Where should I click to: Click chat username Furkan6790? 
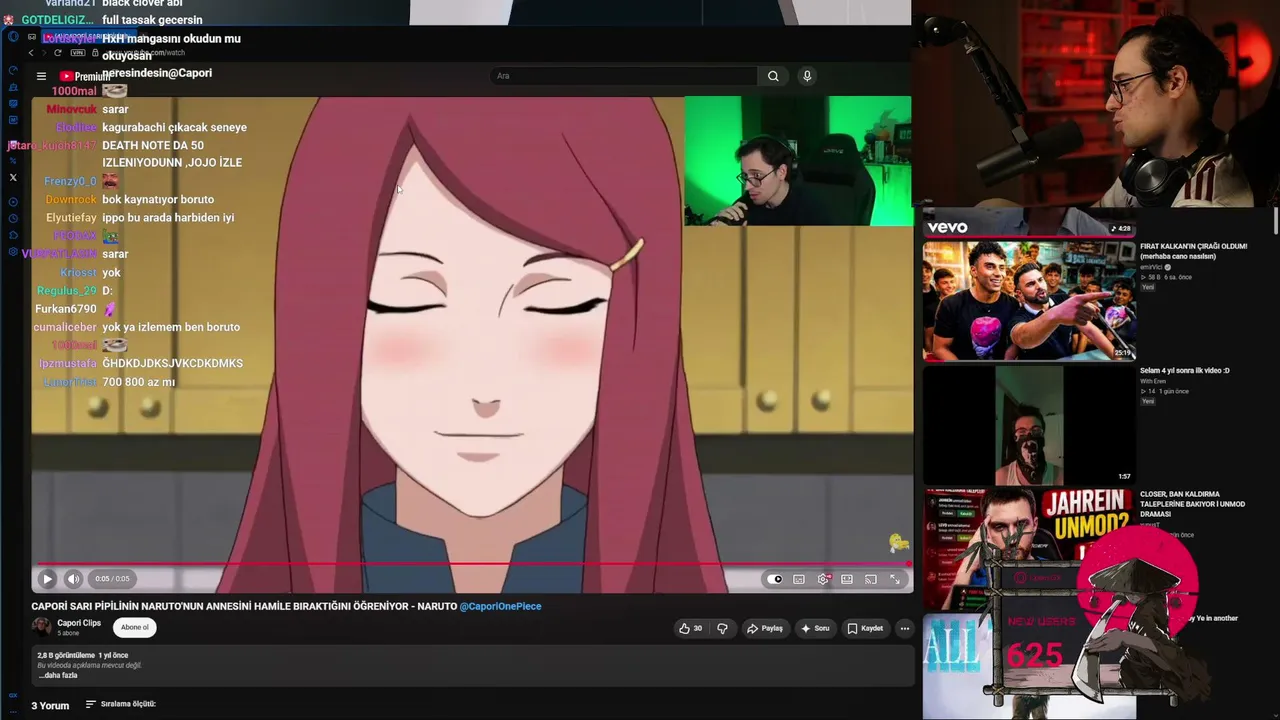(66, 309)
